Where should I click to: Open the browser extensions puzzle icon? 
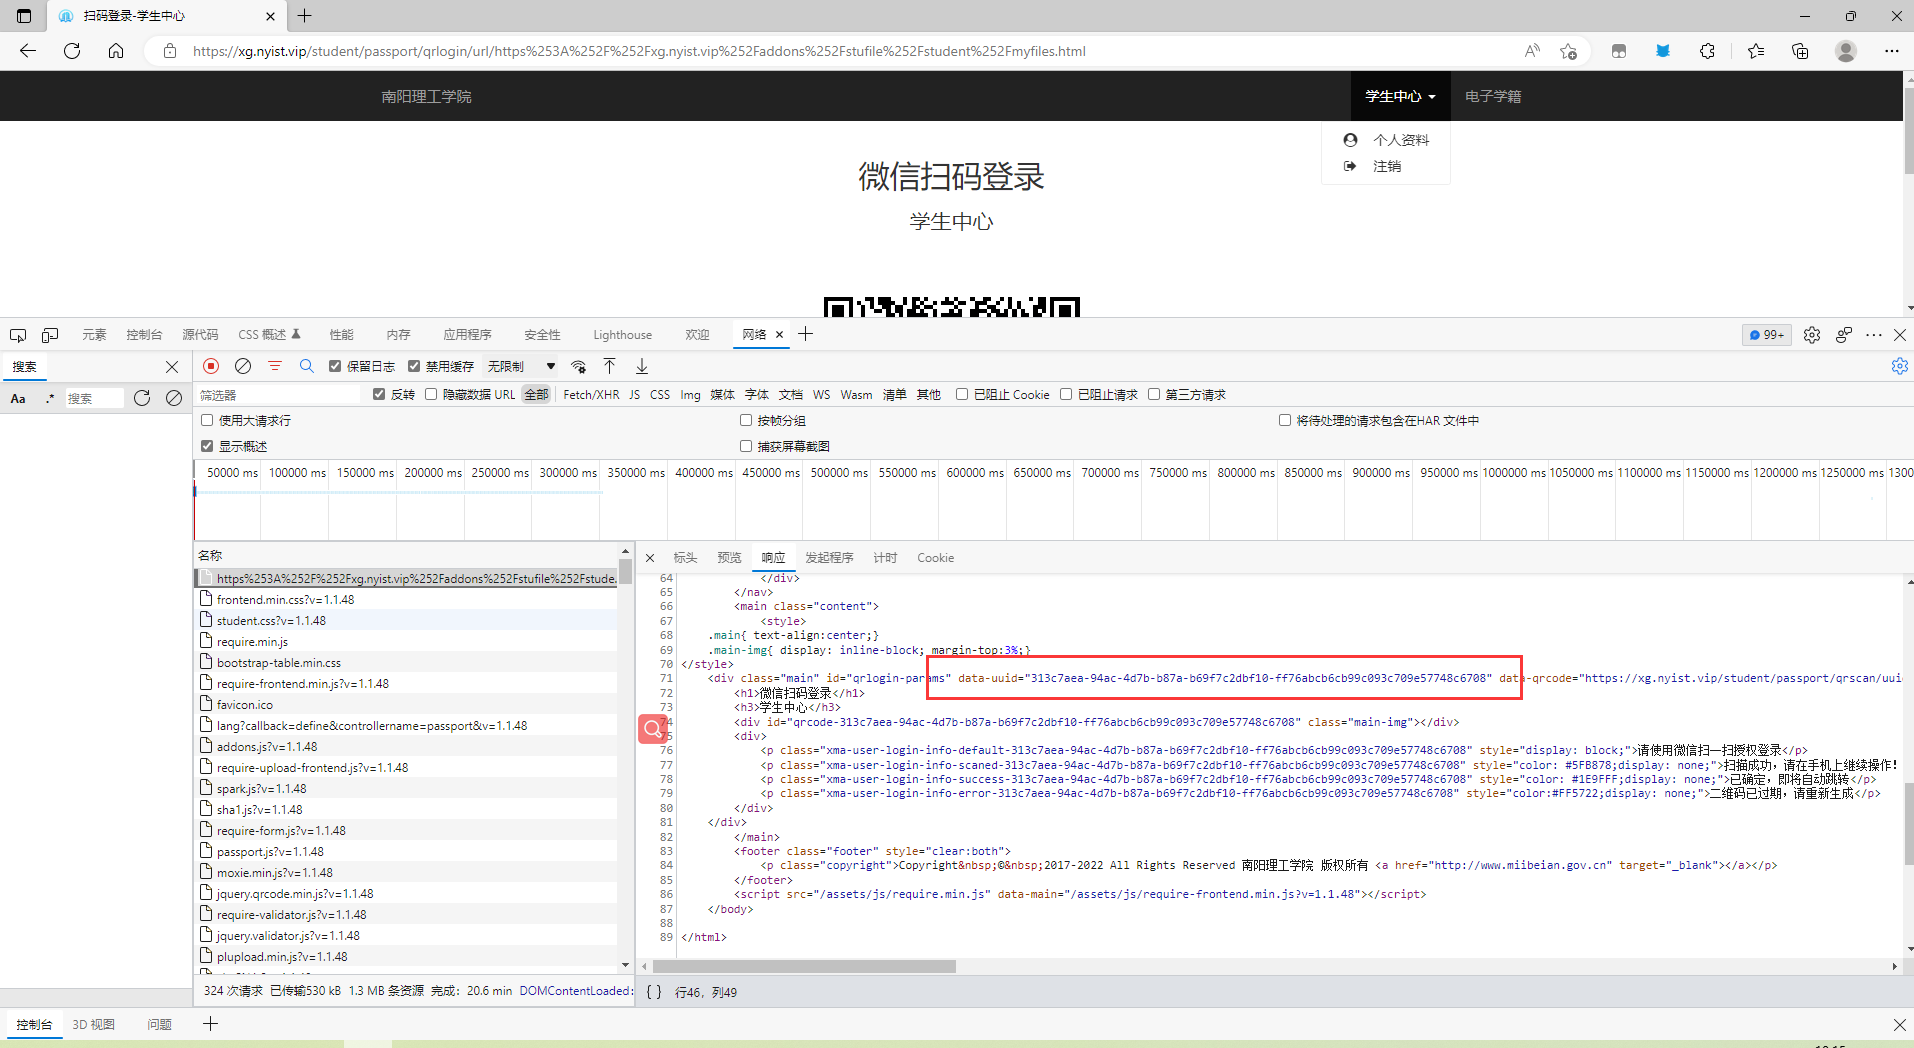coord(1707,51)
